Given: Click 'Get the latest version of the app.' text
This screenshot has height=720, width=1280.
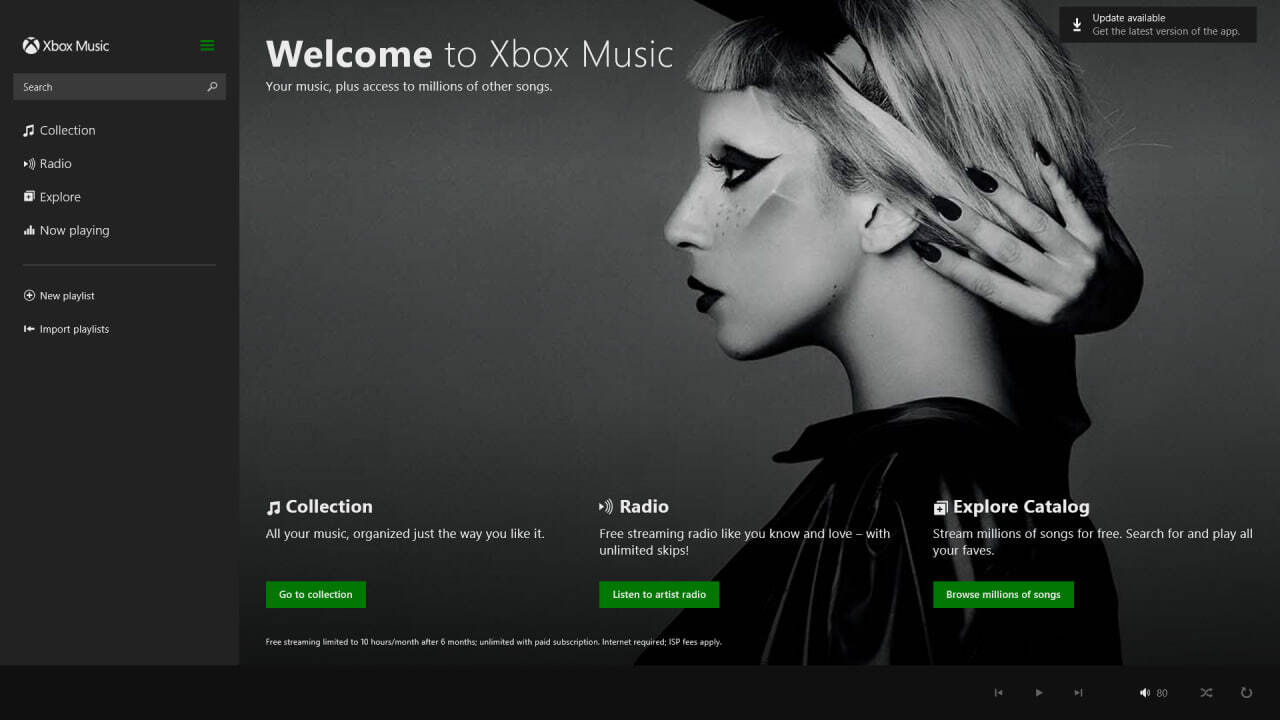Looking at the screenshot, I should pos(1166,32).
